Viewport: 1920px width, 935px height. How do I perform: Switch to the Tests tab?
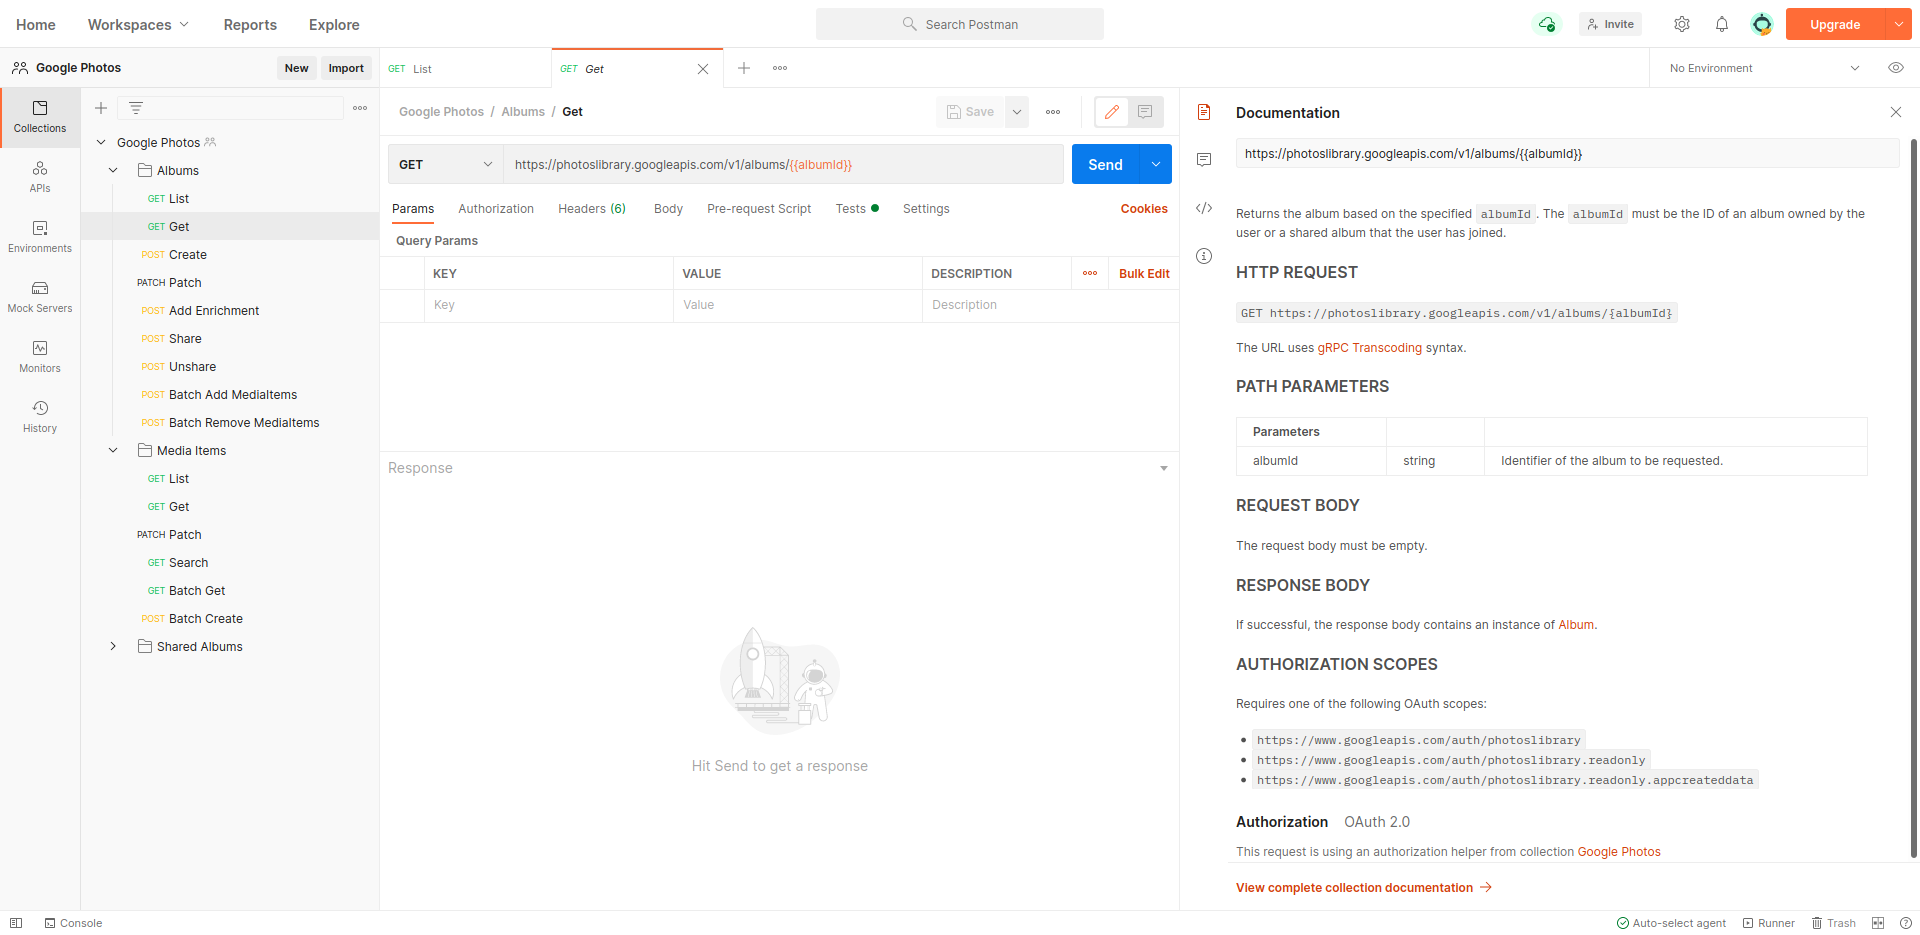(857, 209)
